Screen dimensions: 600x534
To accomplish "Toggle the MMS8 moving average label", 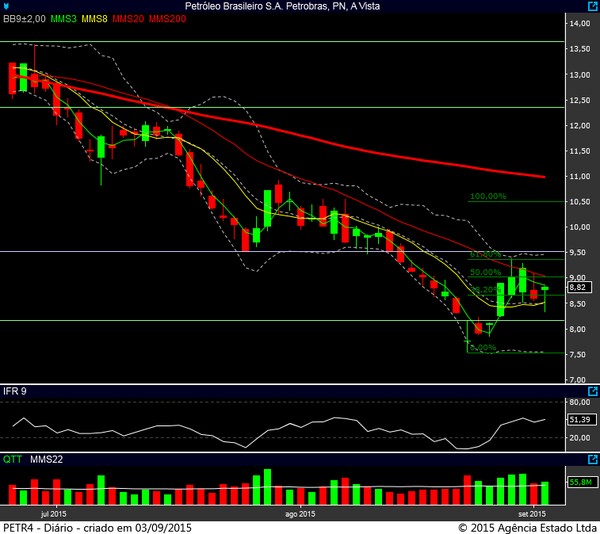I will click(x=95, y=19).
